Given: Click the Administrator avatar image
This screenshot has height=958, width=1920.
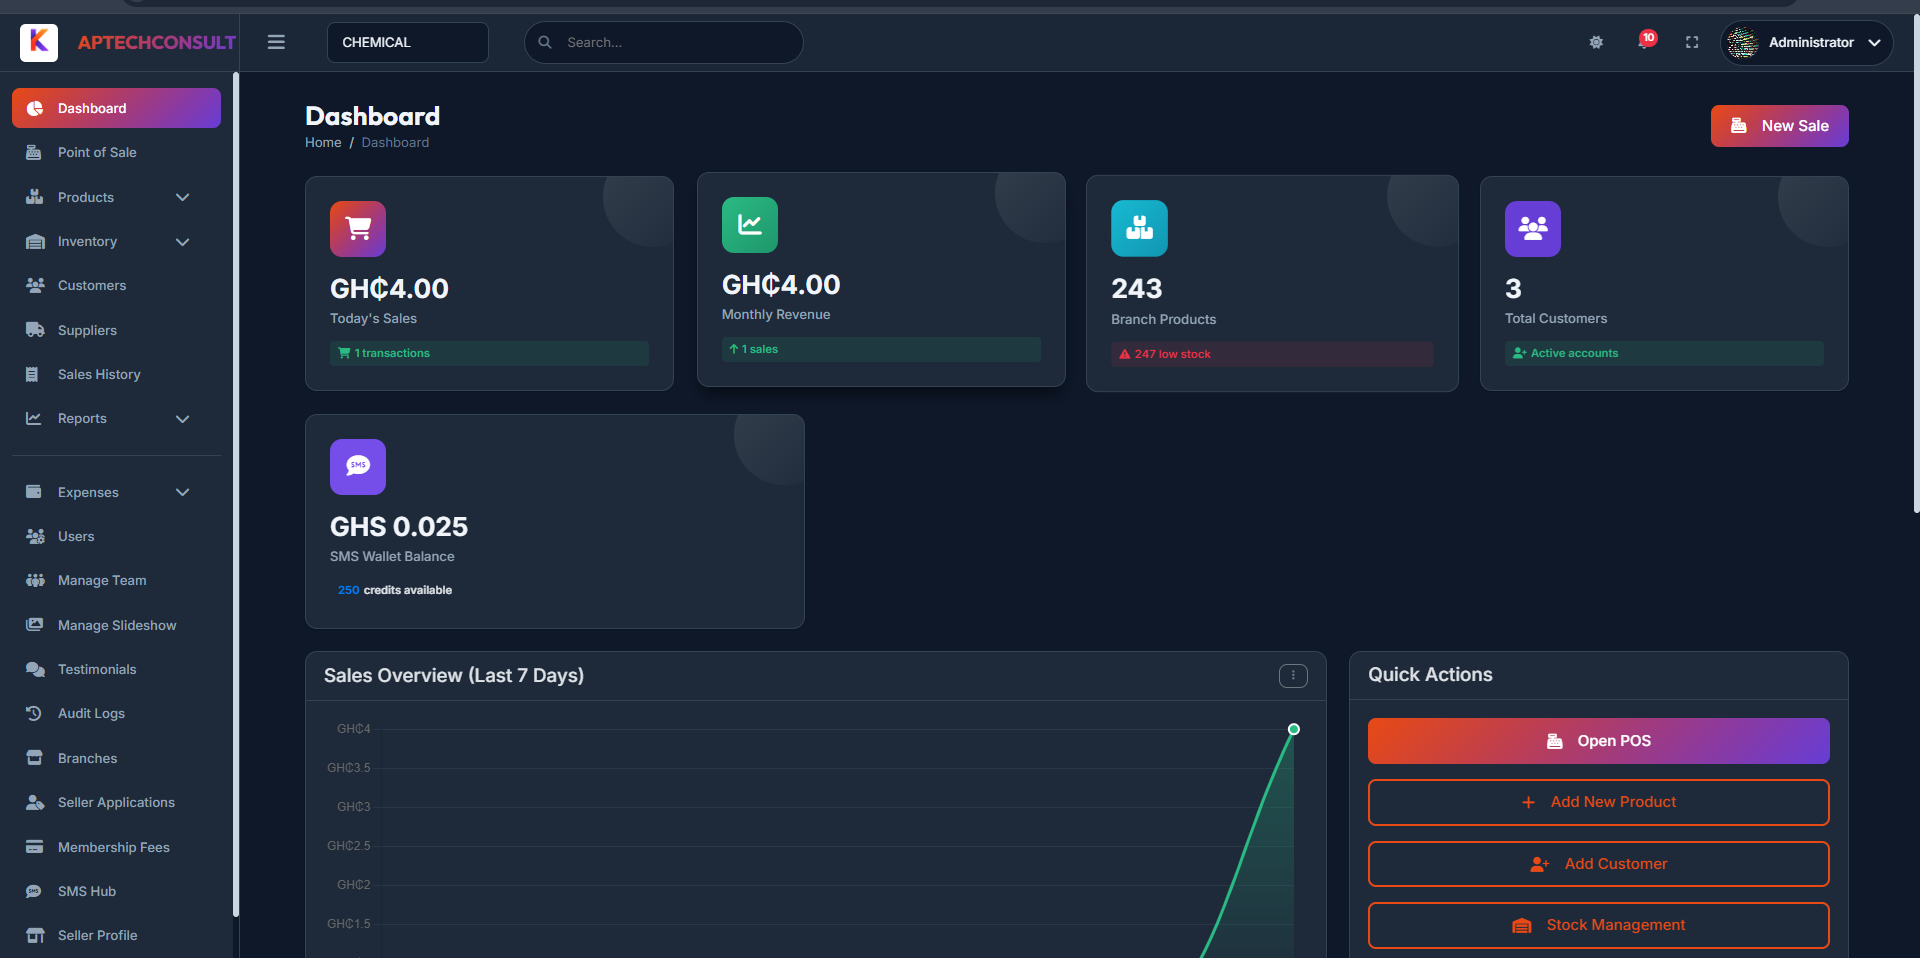Looking at the screenshot, I should point(1743,42).
